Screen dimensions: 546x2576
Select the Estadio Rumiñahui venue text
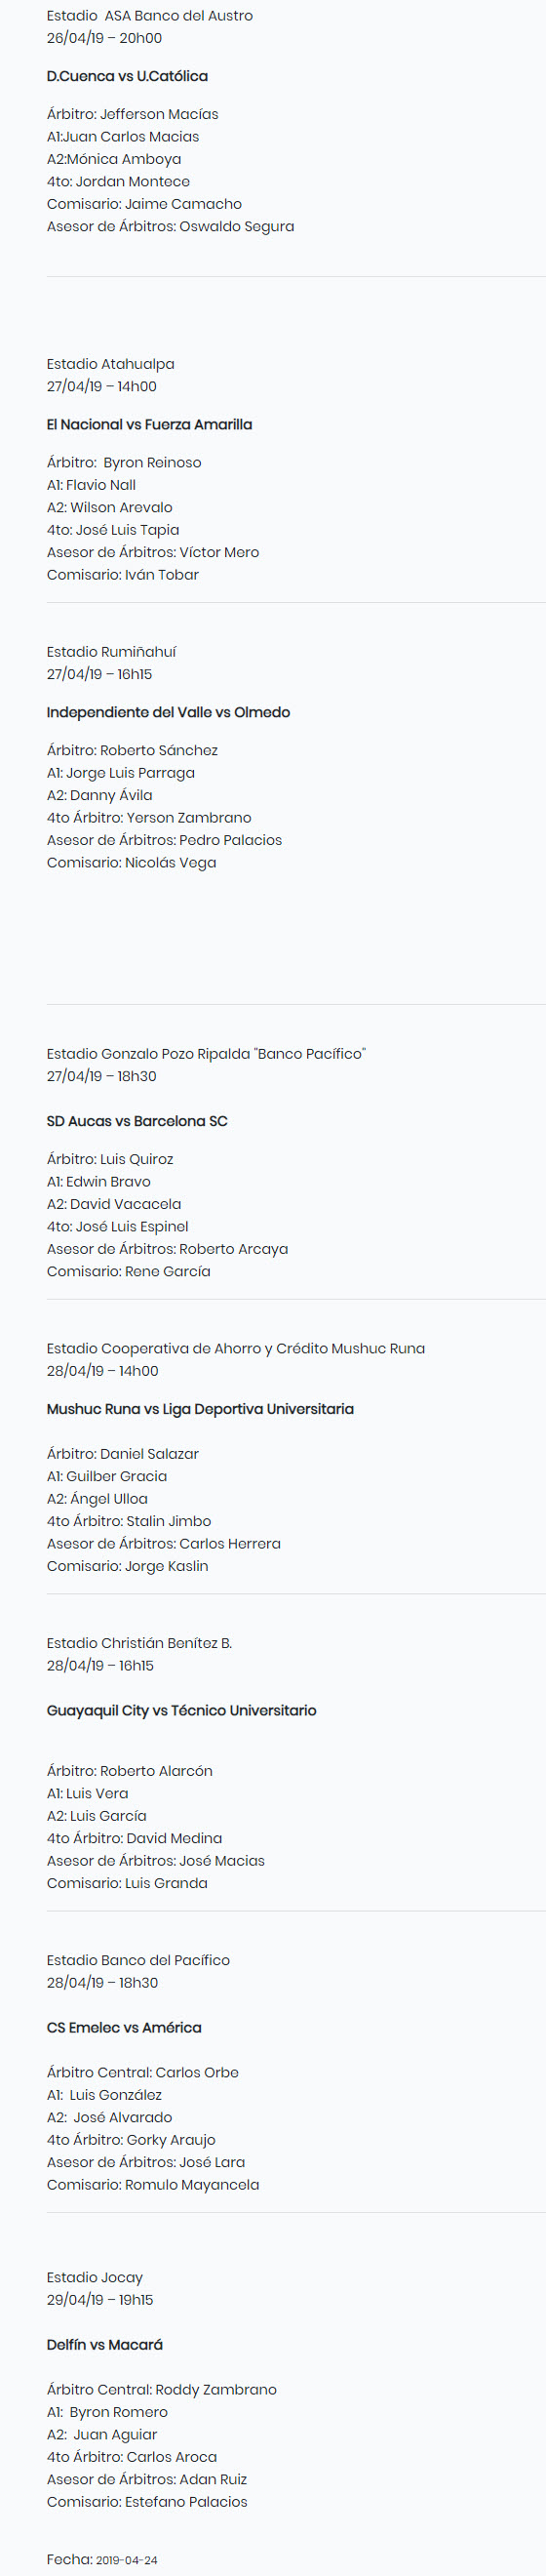pos(111,652)
